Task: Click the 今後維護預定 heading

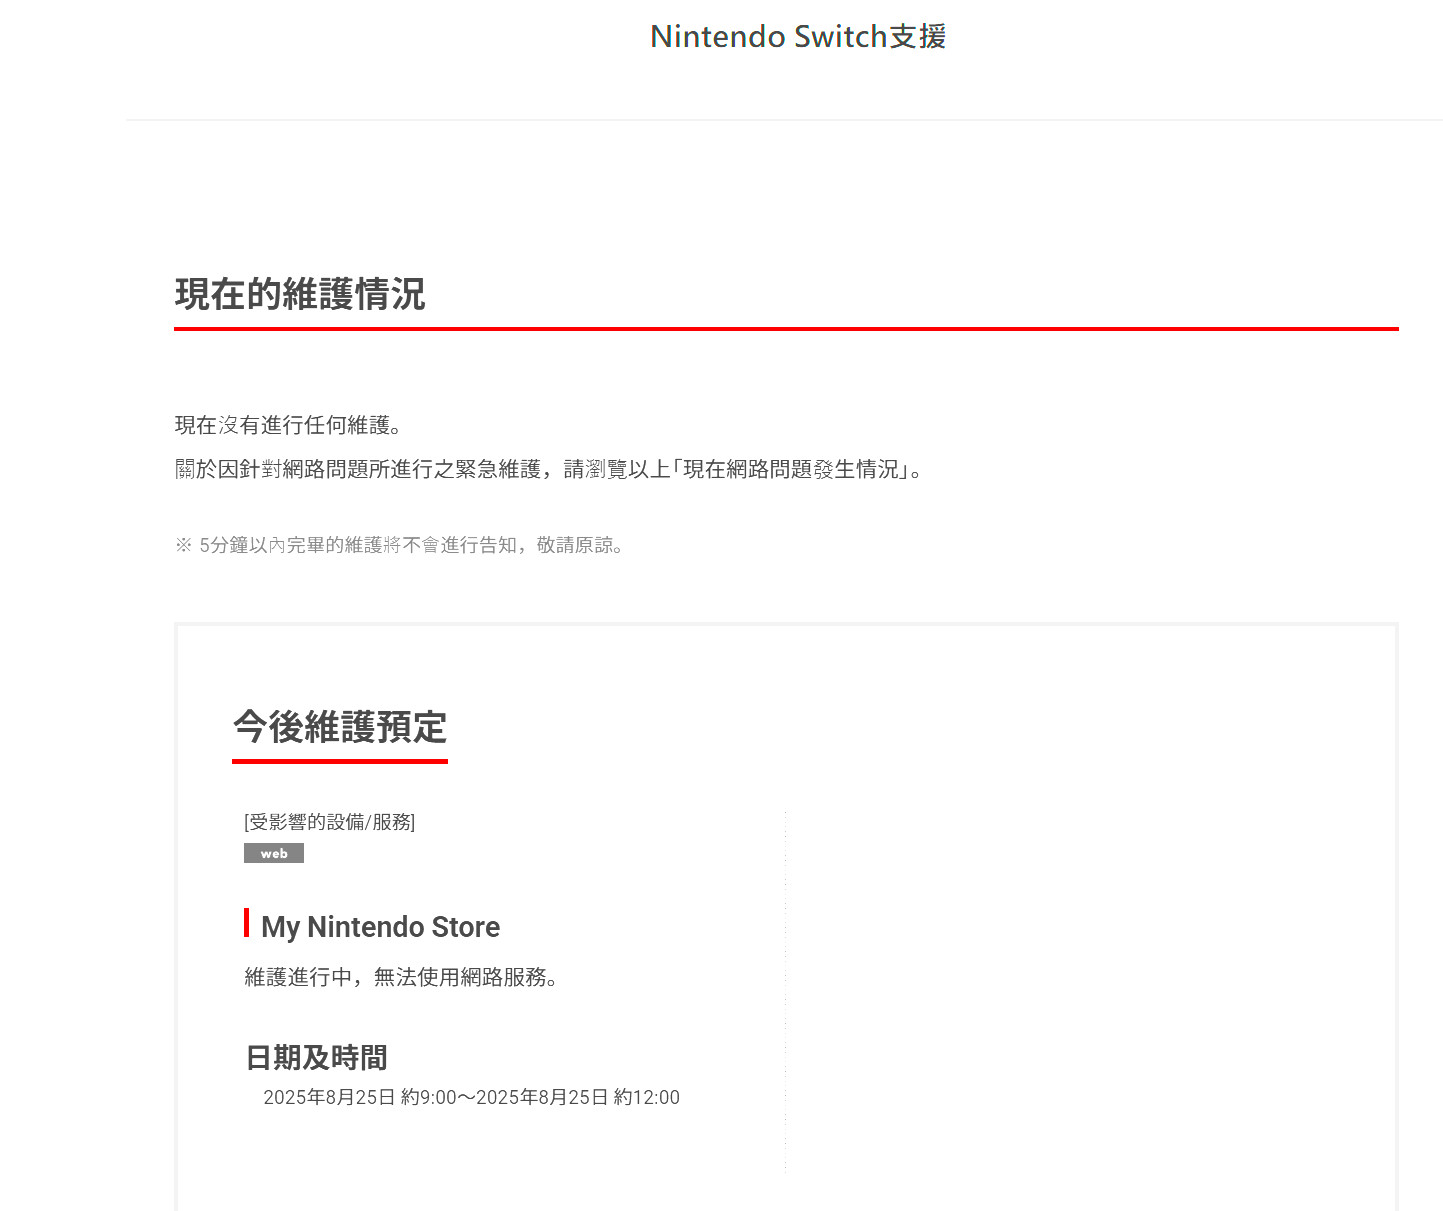Action: (x=340, y=727)
